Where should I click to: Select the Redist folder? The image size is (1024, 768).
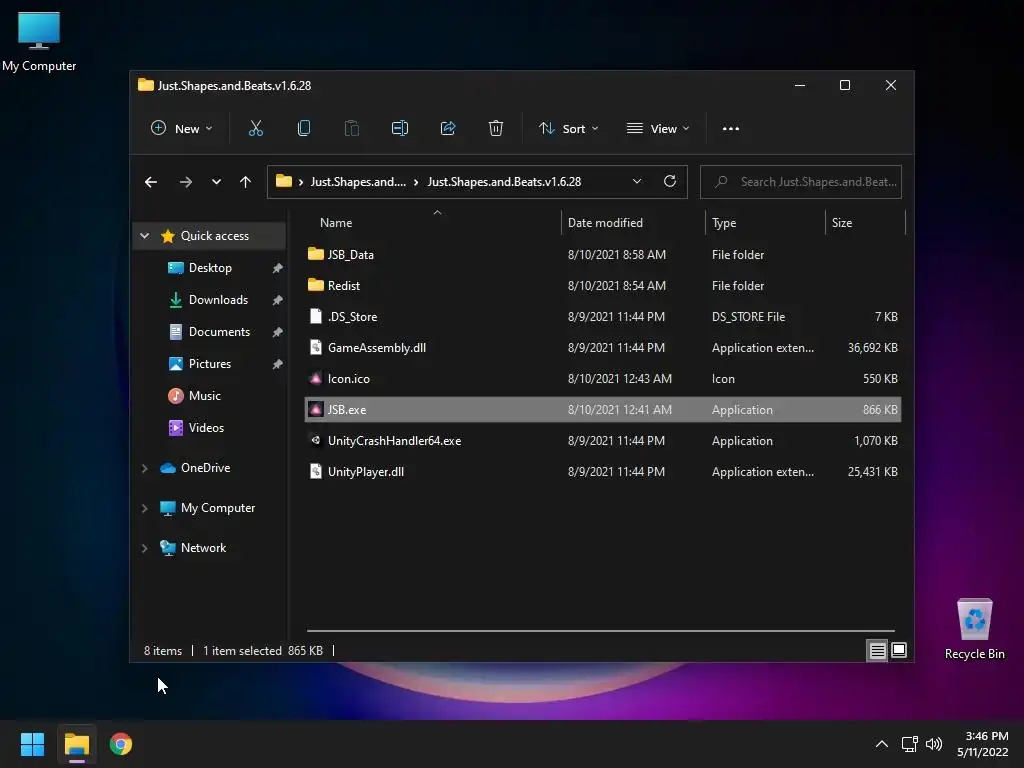(x=603, y=285)
